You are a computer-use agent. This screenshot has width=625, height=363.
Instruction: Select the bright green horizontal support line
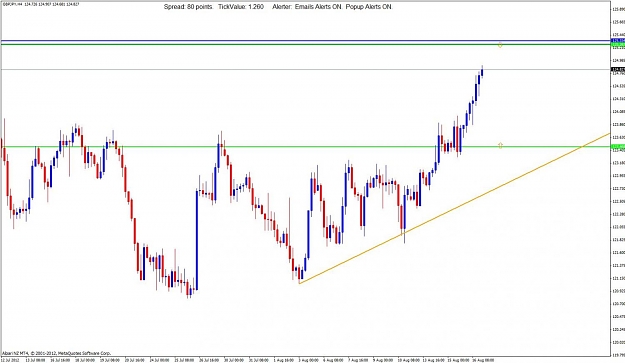(x=305, y=147)
